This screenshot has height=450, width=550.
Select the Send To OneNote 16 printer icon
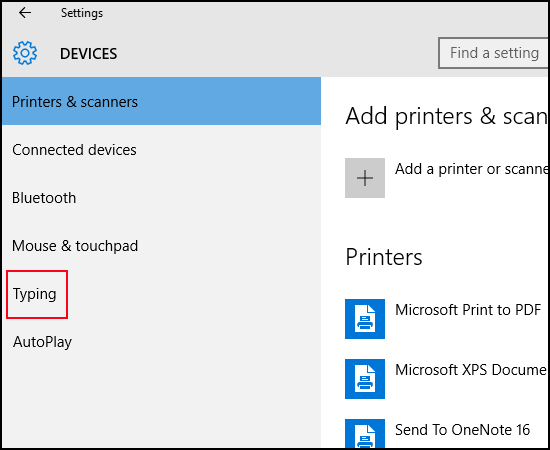[365, 434]
